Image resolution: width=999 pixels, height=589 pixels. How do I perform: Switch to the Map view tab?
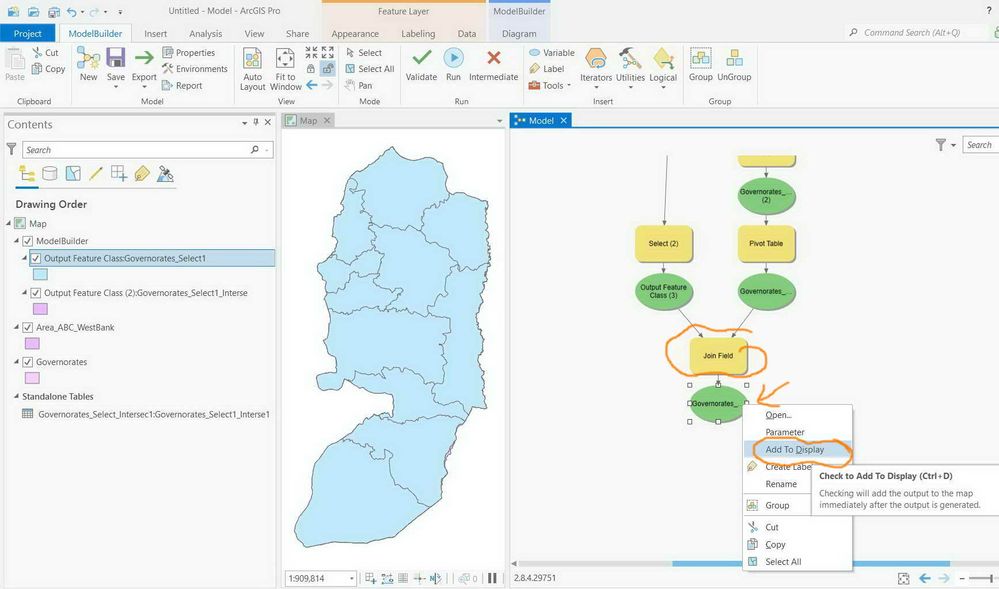point(308,120)
